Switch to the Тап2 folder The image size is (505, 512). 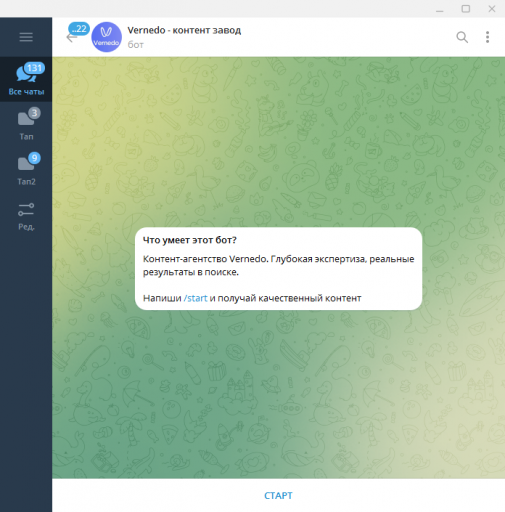pos(26,169)
